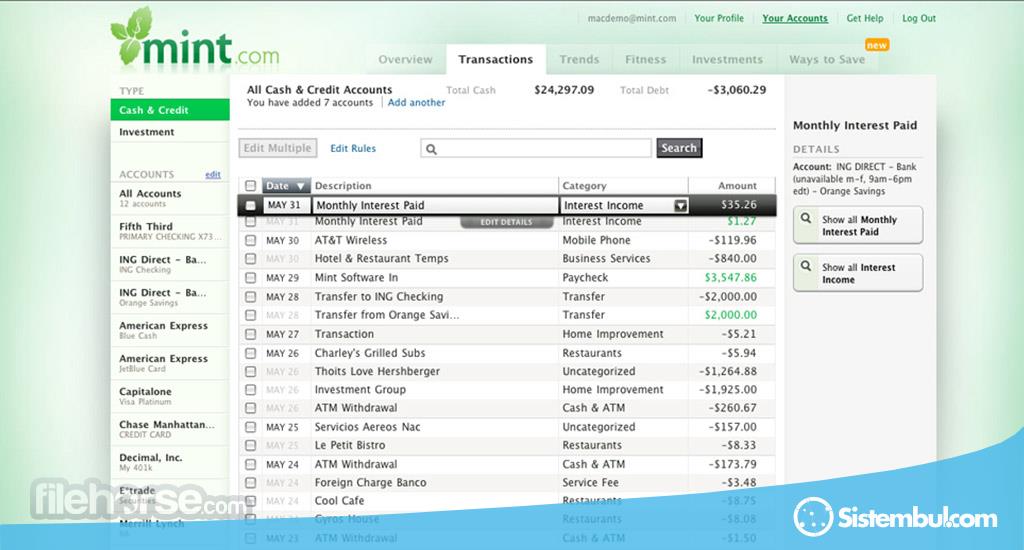Go to the Investments tab

pyautogui.click(x=727, y=59)
